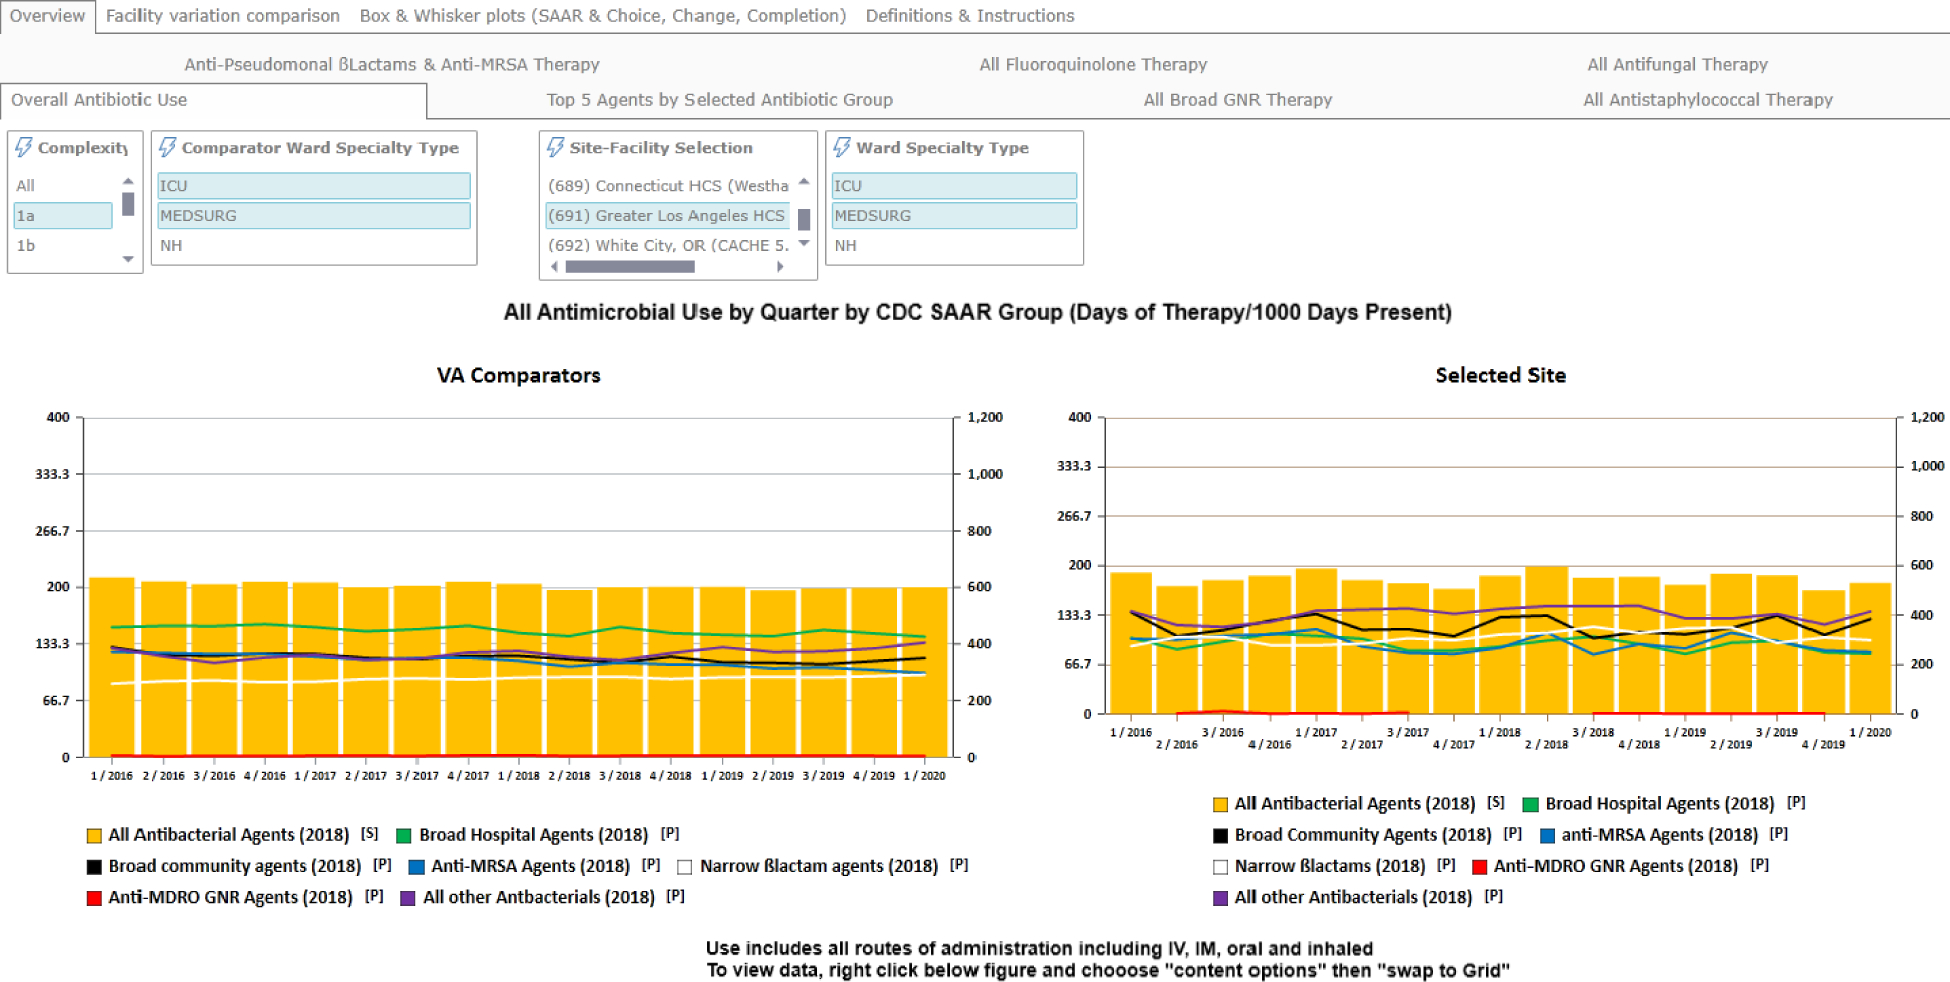Click VA Comparators Anti-MRSA Agents blue swatch

(x=416, y=867)
